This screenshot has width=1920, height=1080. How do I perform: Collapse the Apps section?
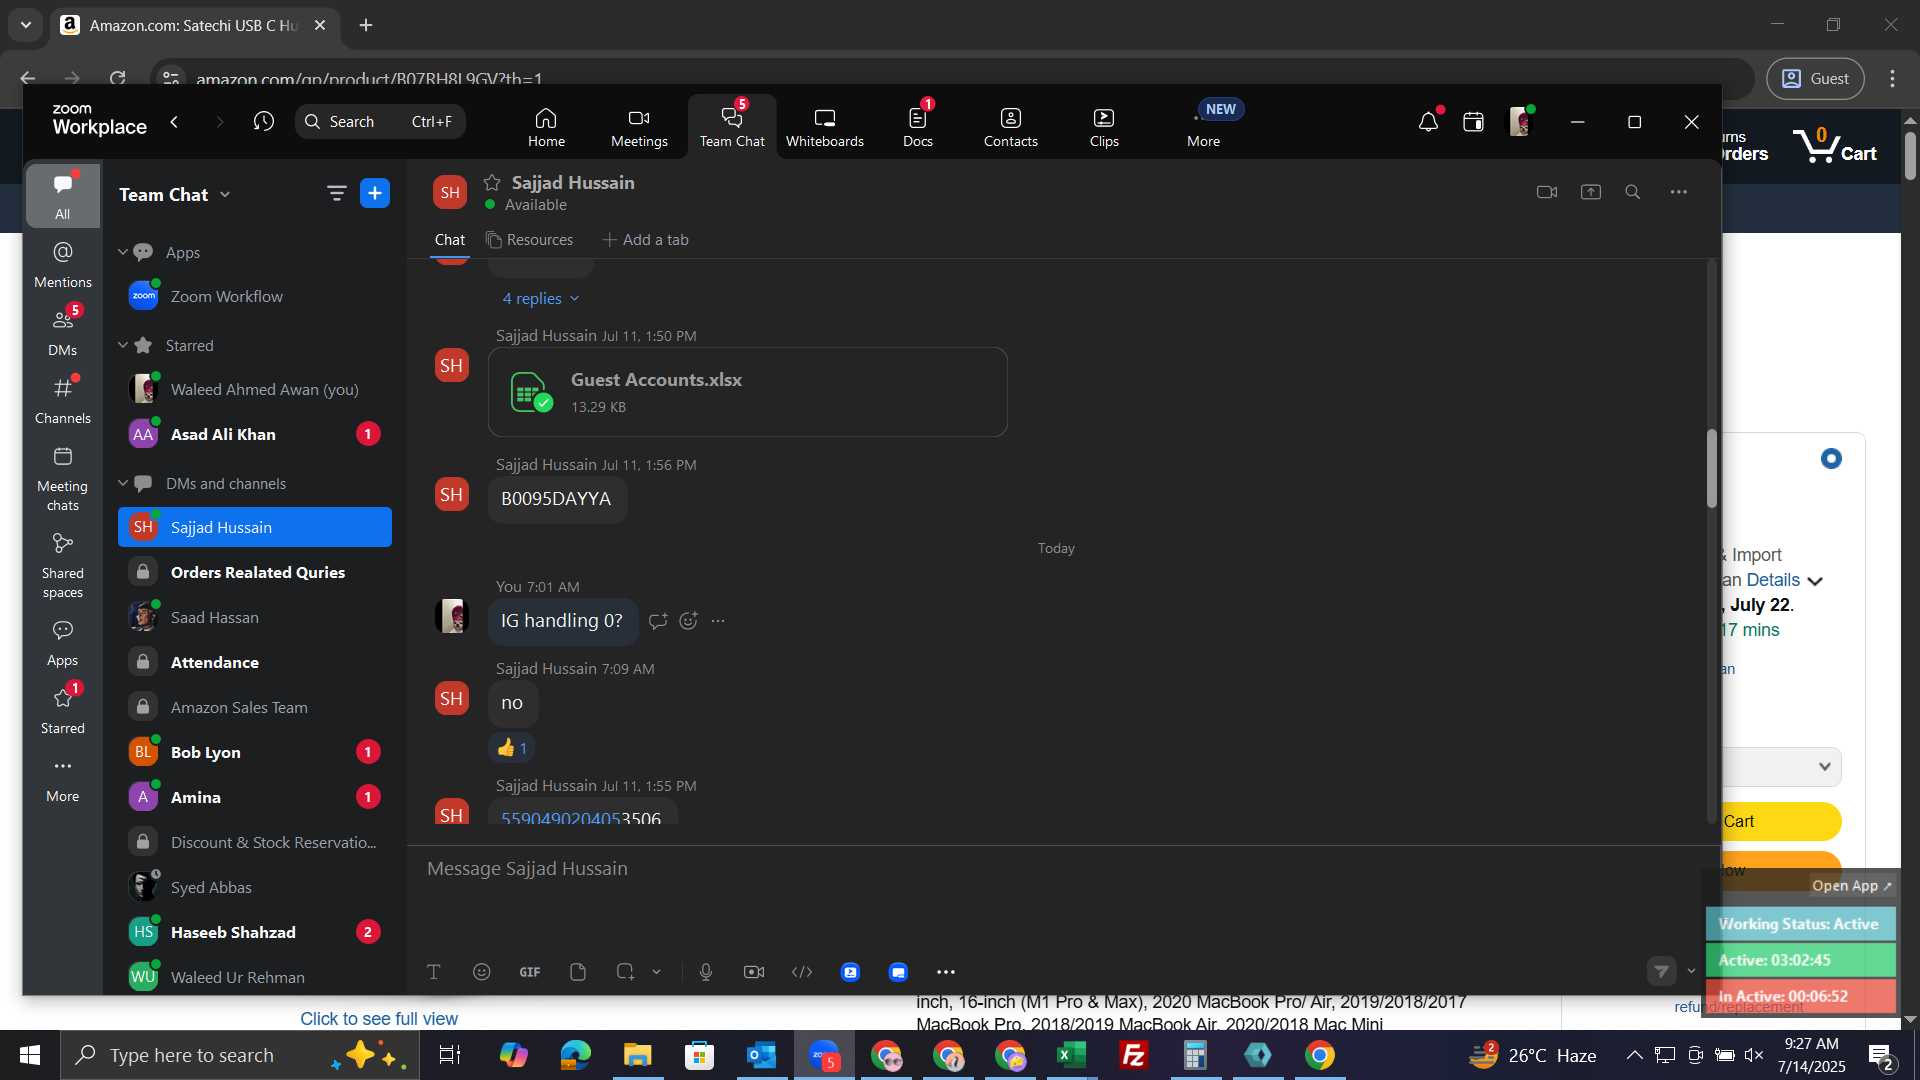point(123,252)
